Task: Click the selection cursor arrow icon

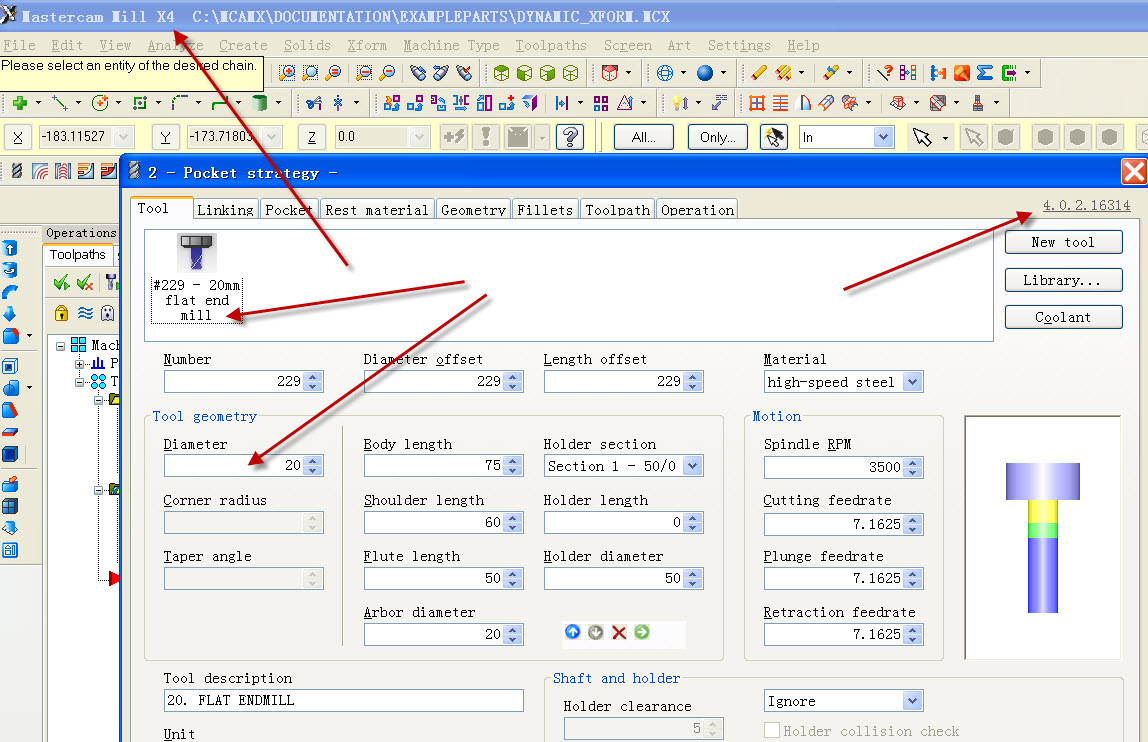Action: (922, 137)
